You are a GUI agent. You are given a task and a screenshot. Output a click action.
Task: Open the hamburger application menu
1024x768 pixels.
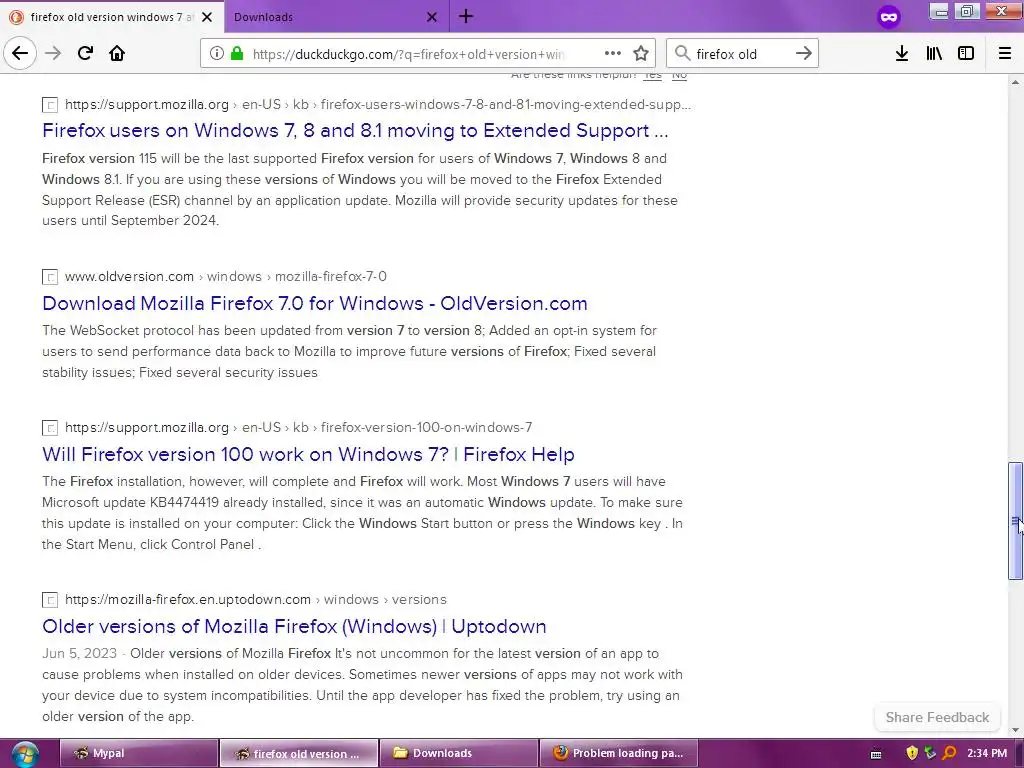pyautogui.click(x=1005, y=54)
